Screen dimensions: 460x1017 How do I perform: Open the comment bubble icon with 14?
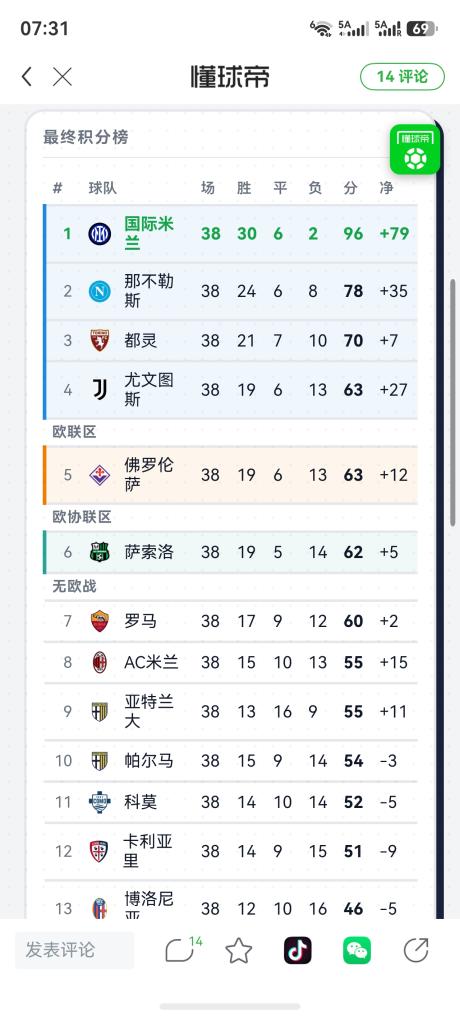pos(182,950)
